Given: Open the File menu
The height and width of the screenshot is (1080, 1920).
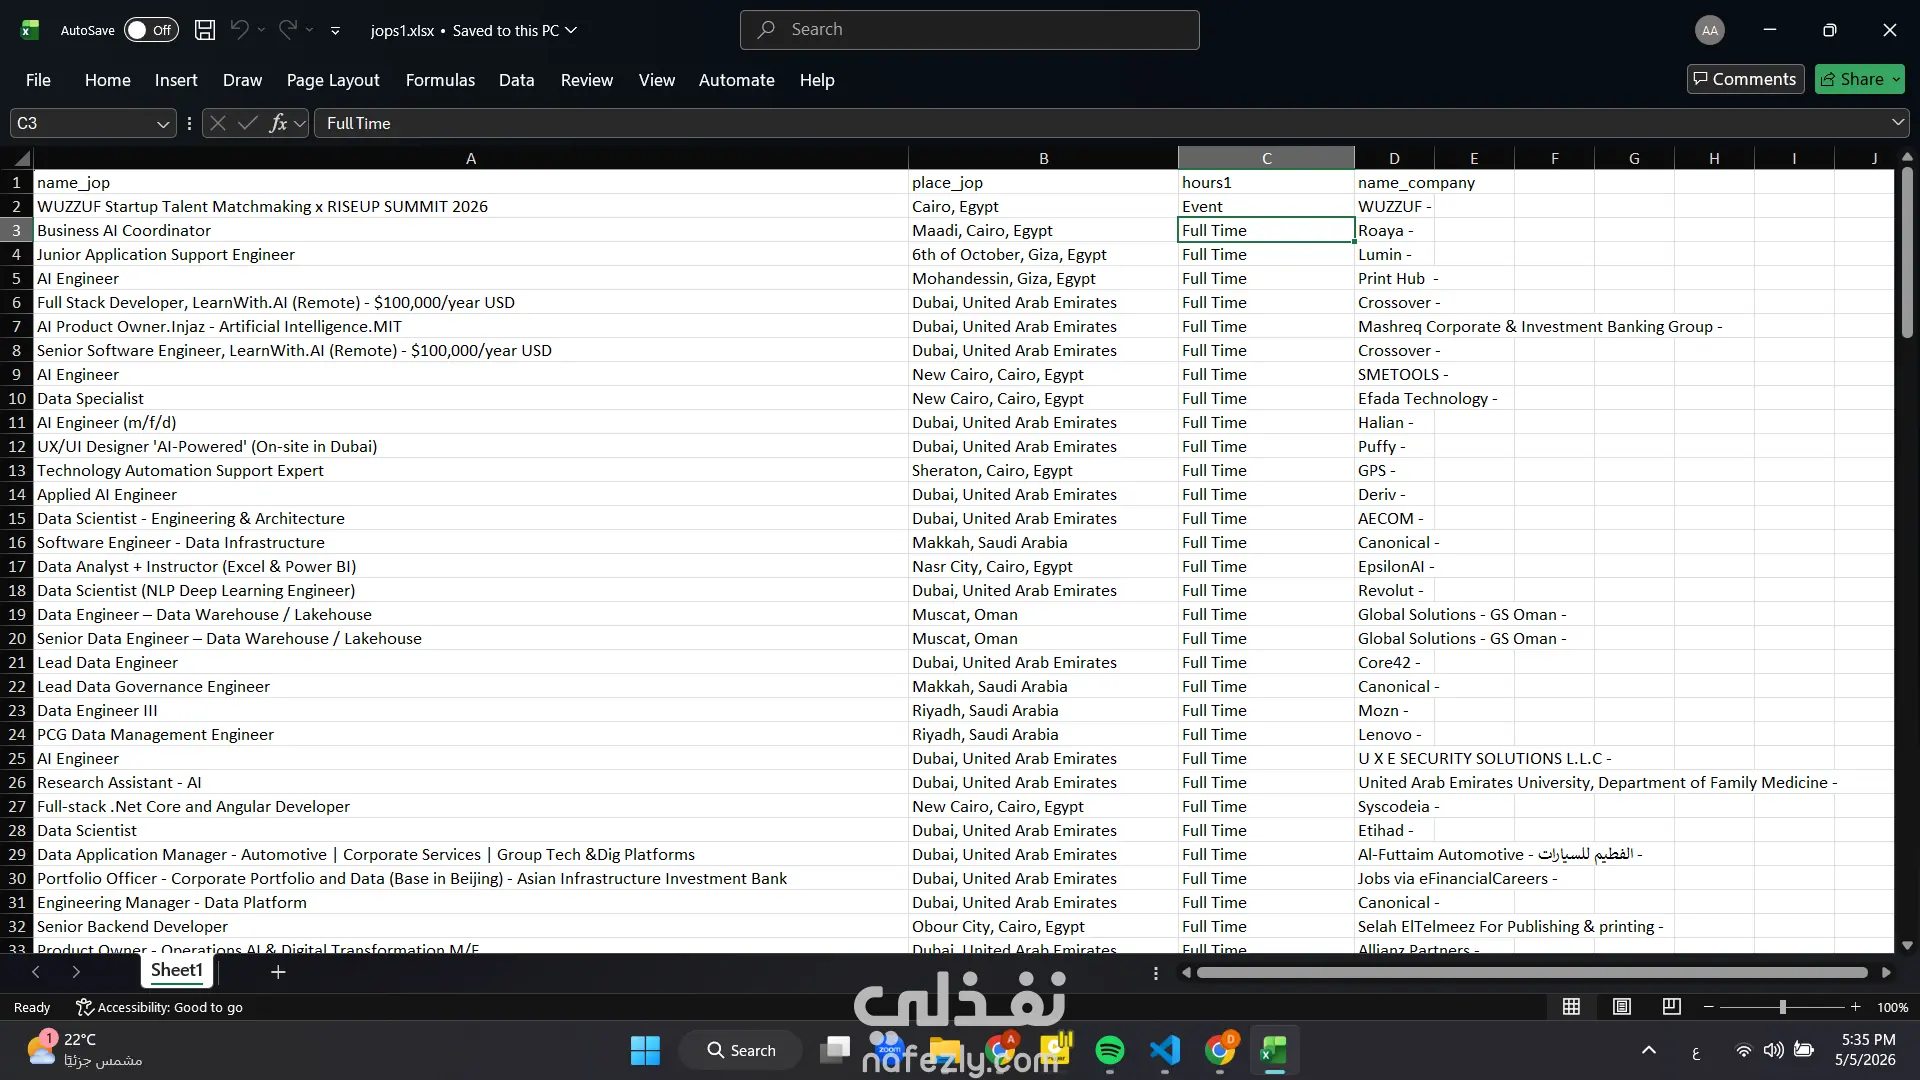Looking at the screenshot, I should coord(38,80).
